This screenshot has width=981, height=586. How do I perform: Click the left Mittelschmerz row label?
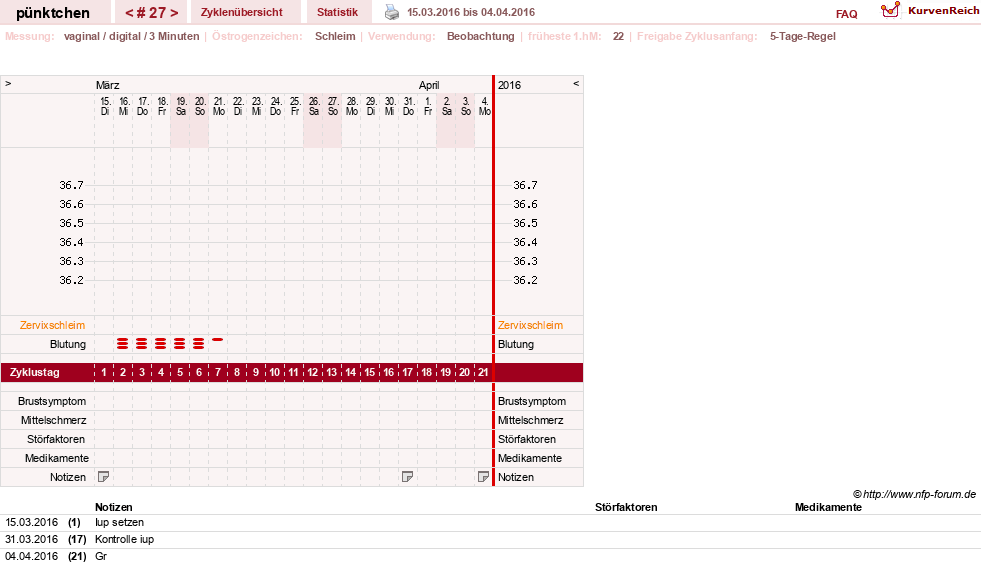(x=53, y=420)
